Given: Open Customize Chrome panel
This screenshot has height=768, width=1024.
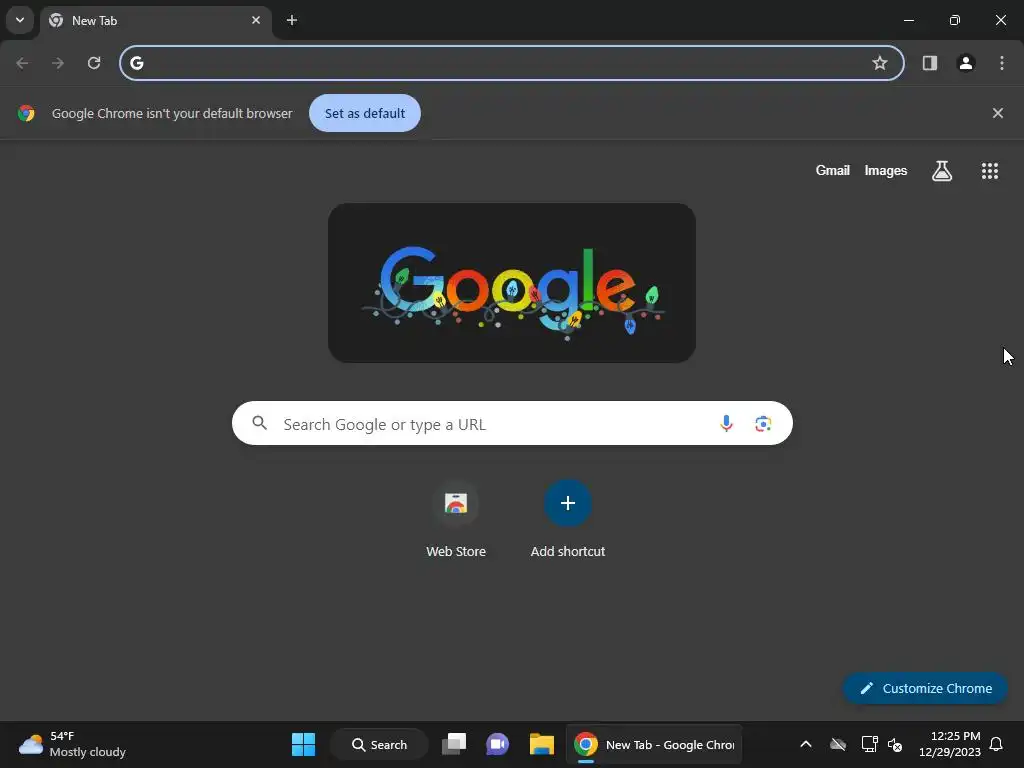Looking at the screenshot, I should point(925,688).
